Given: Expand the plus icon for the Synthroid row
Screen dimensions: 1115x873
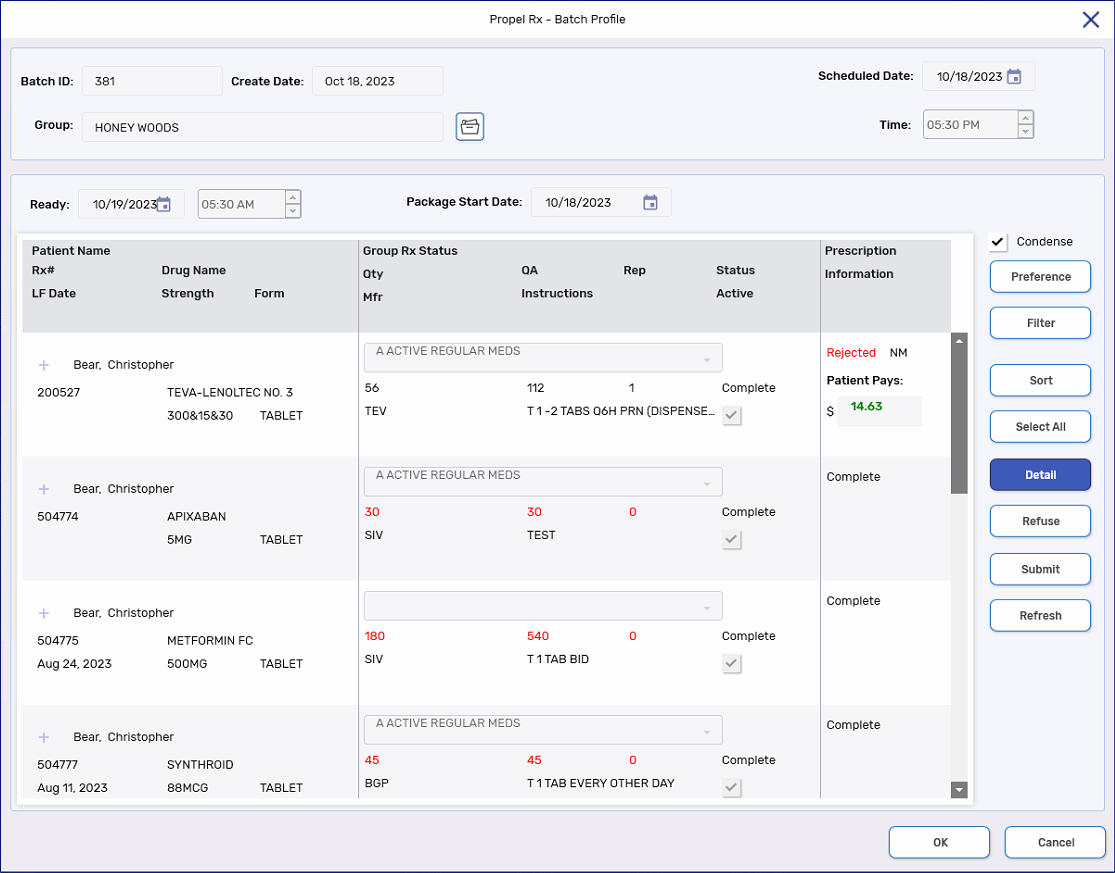Looking at the screenshot, I should coord(44,737).
